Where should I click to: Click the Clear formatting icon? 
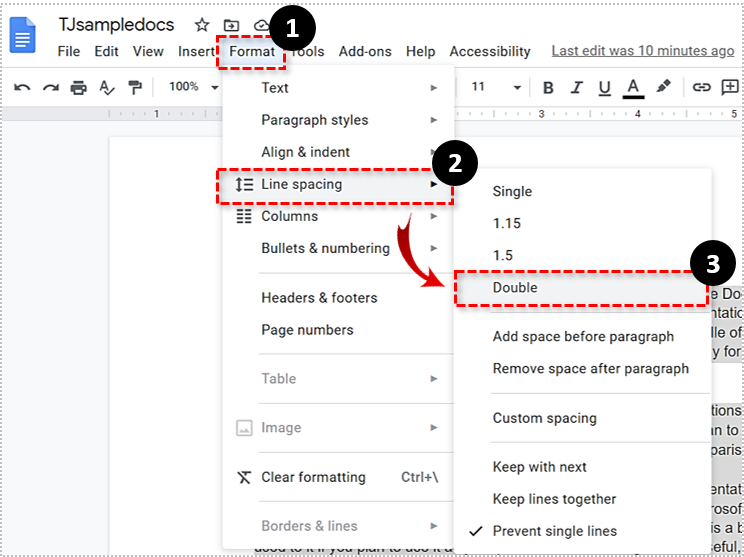tap(244, 477)
